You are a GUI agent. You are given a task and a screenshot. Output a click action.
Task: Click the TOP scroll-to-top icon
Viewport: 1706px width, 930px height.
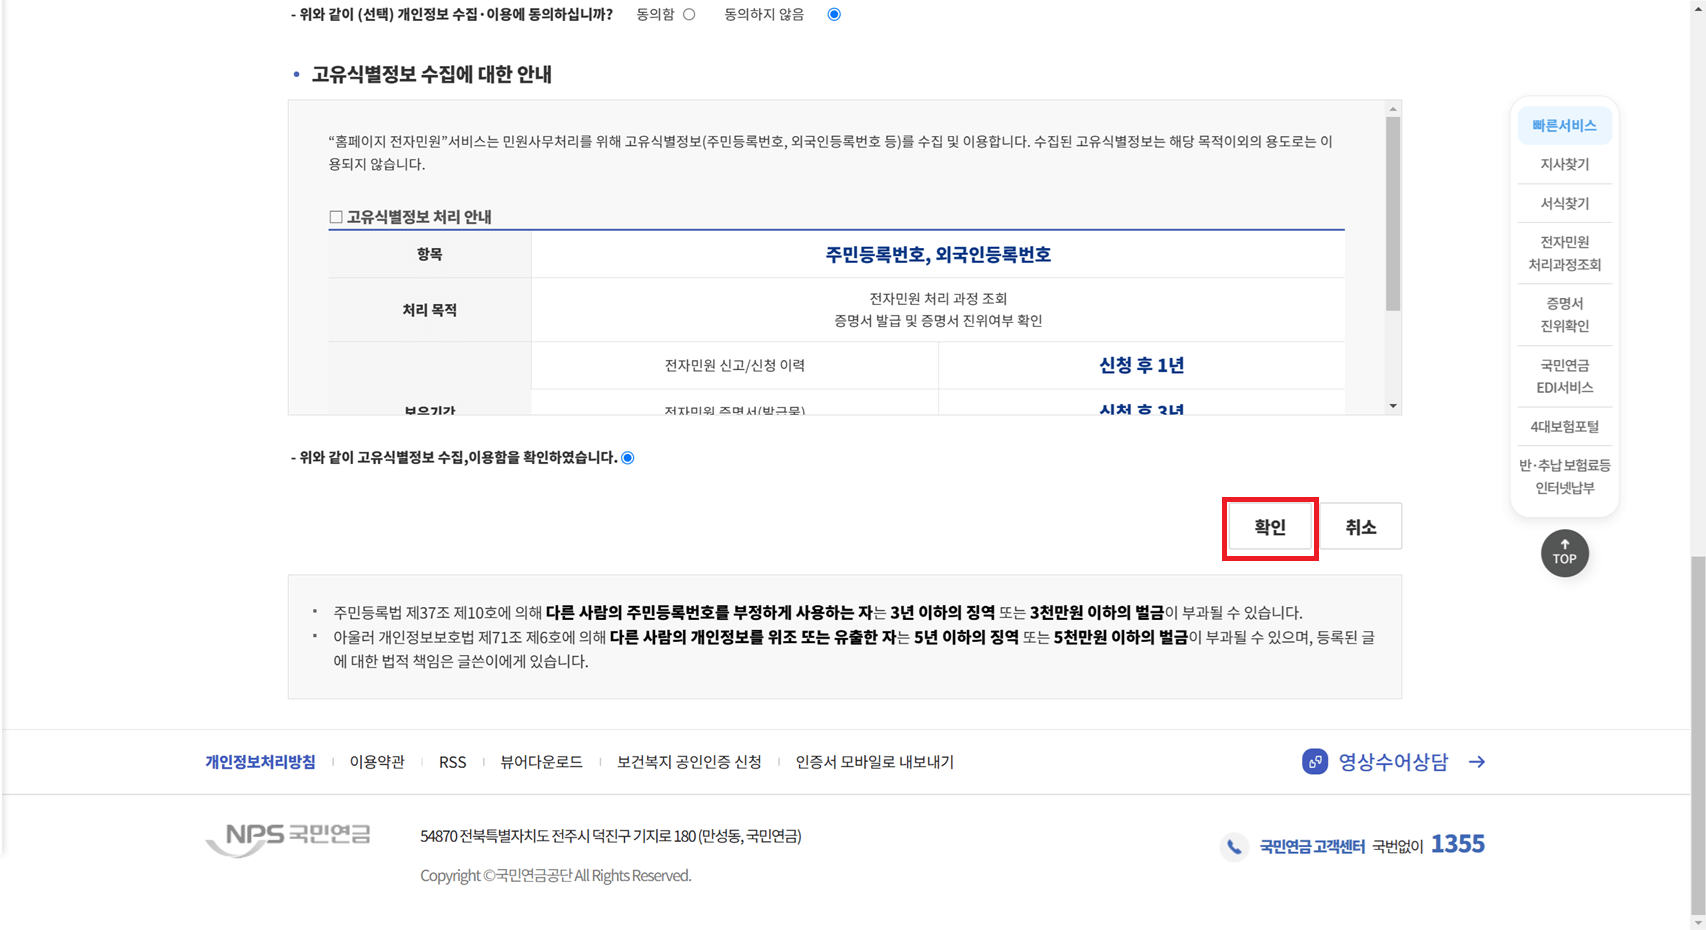click(x=1564, y=554)
